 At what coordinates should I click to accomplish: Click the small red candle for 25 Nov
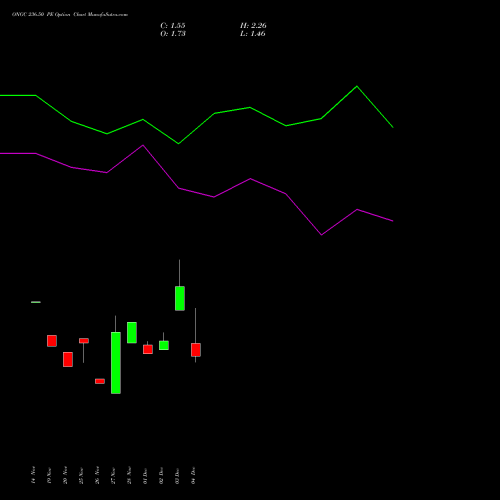tap(84, 340)
